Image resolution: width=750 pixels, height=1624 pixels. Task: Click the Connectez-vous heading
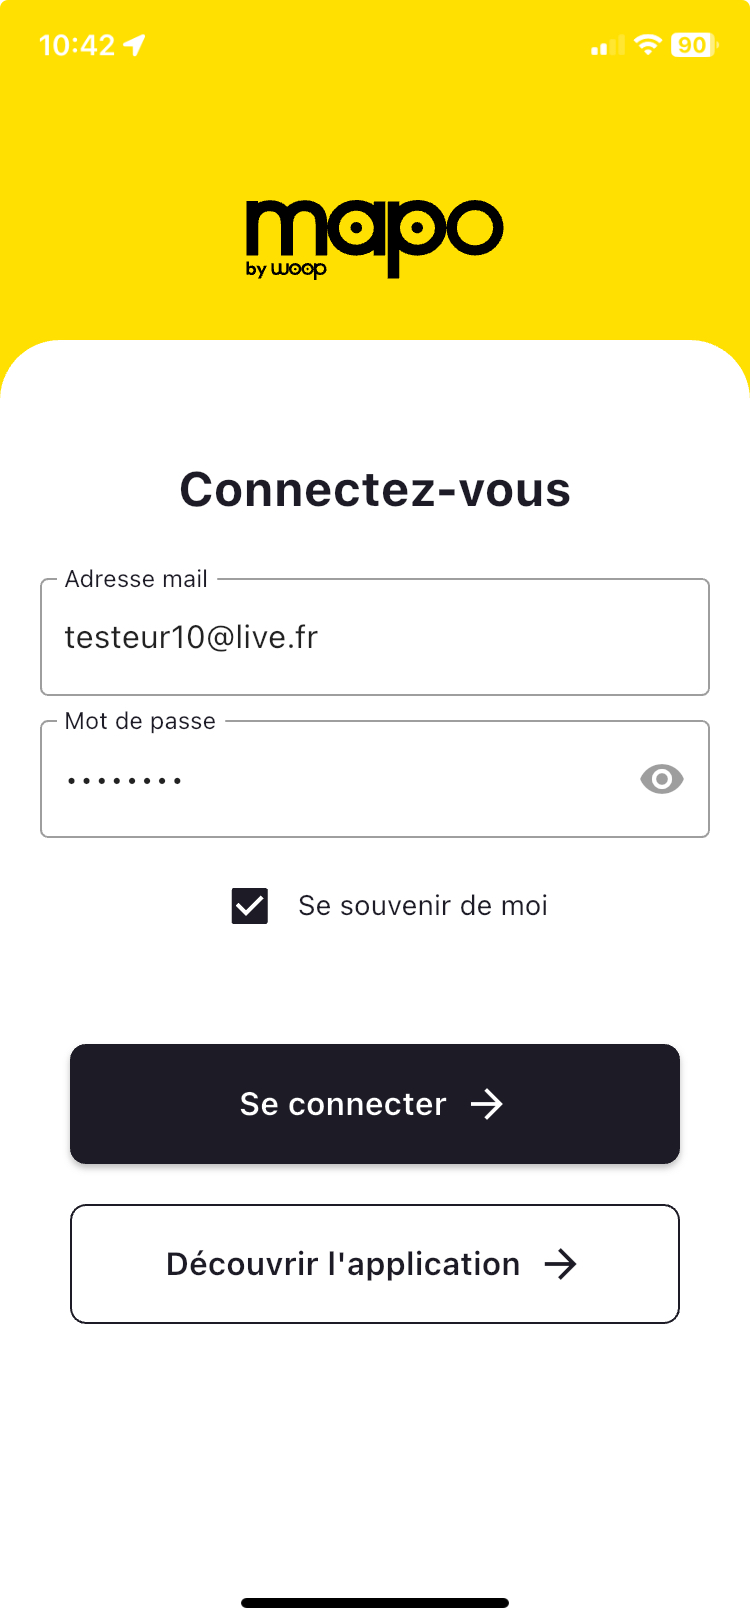coord(375,490)
